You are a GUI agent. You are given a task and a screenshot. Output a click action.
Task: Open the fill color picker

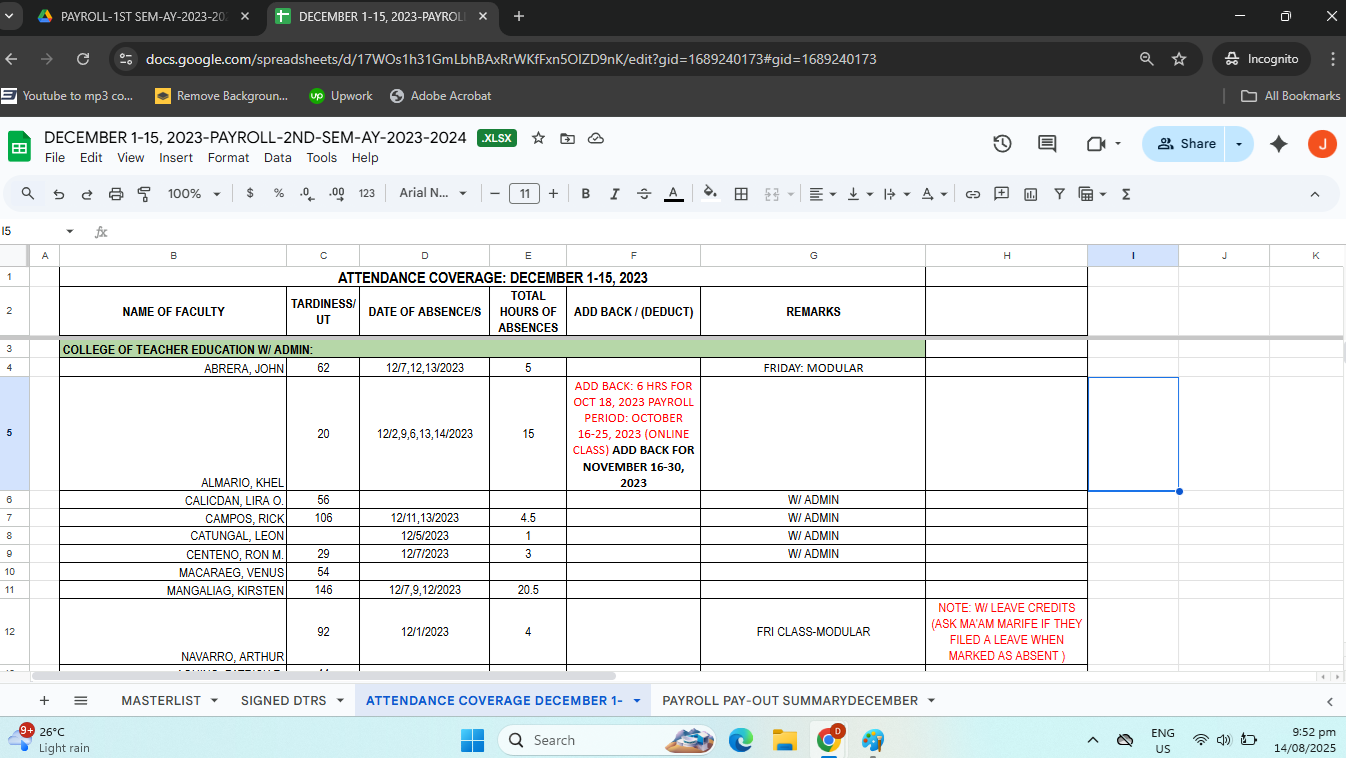711,194
